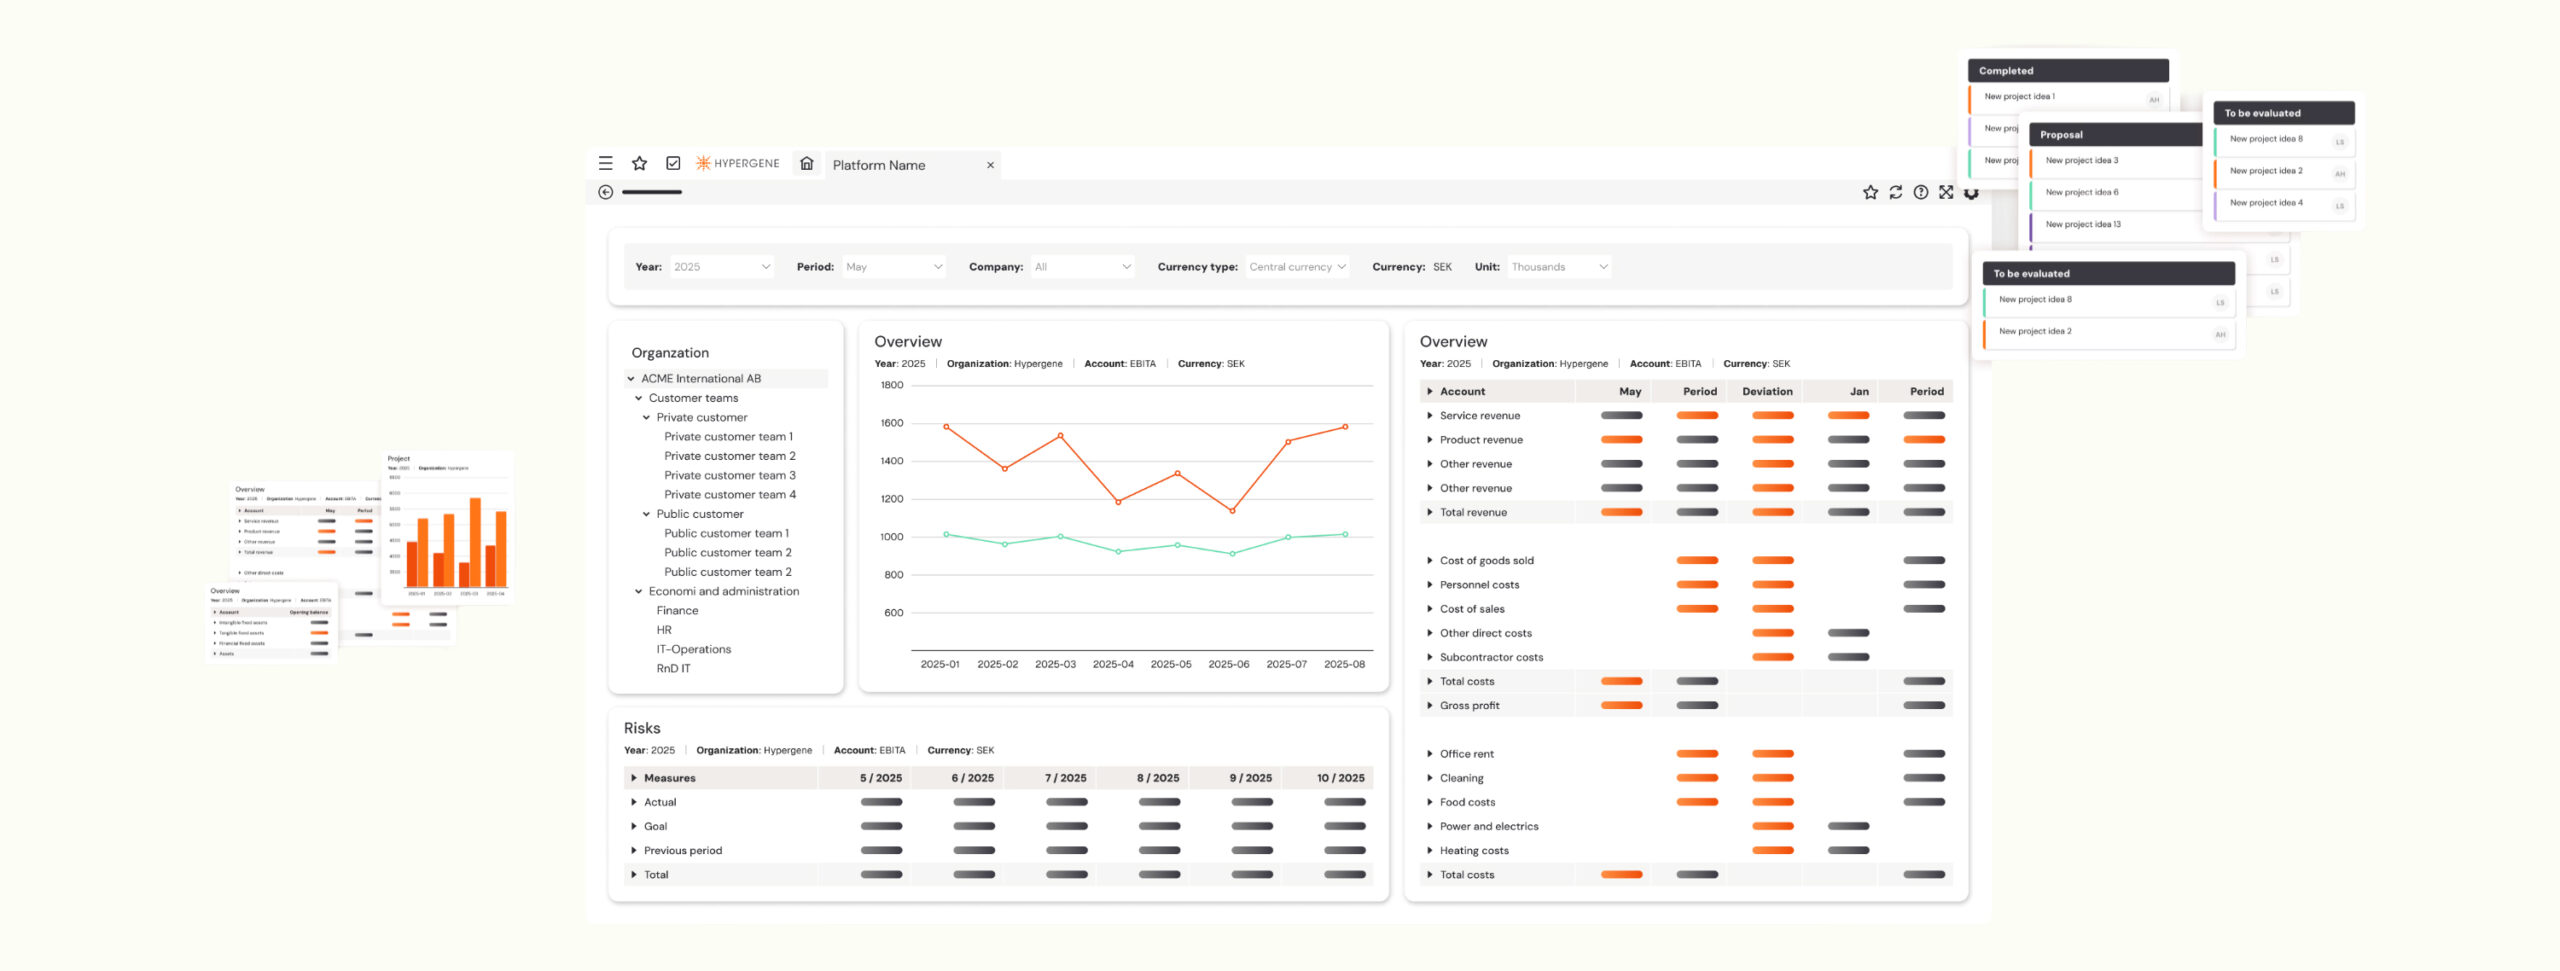This screenshot has width=2560, height=971.
Task: Open the help question mark icon
Action: [1920, 192]
